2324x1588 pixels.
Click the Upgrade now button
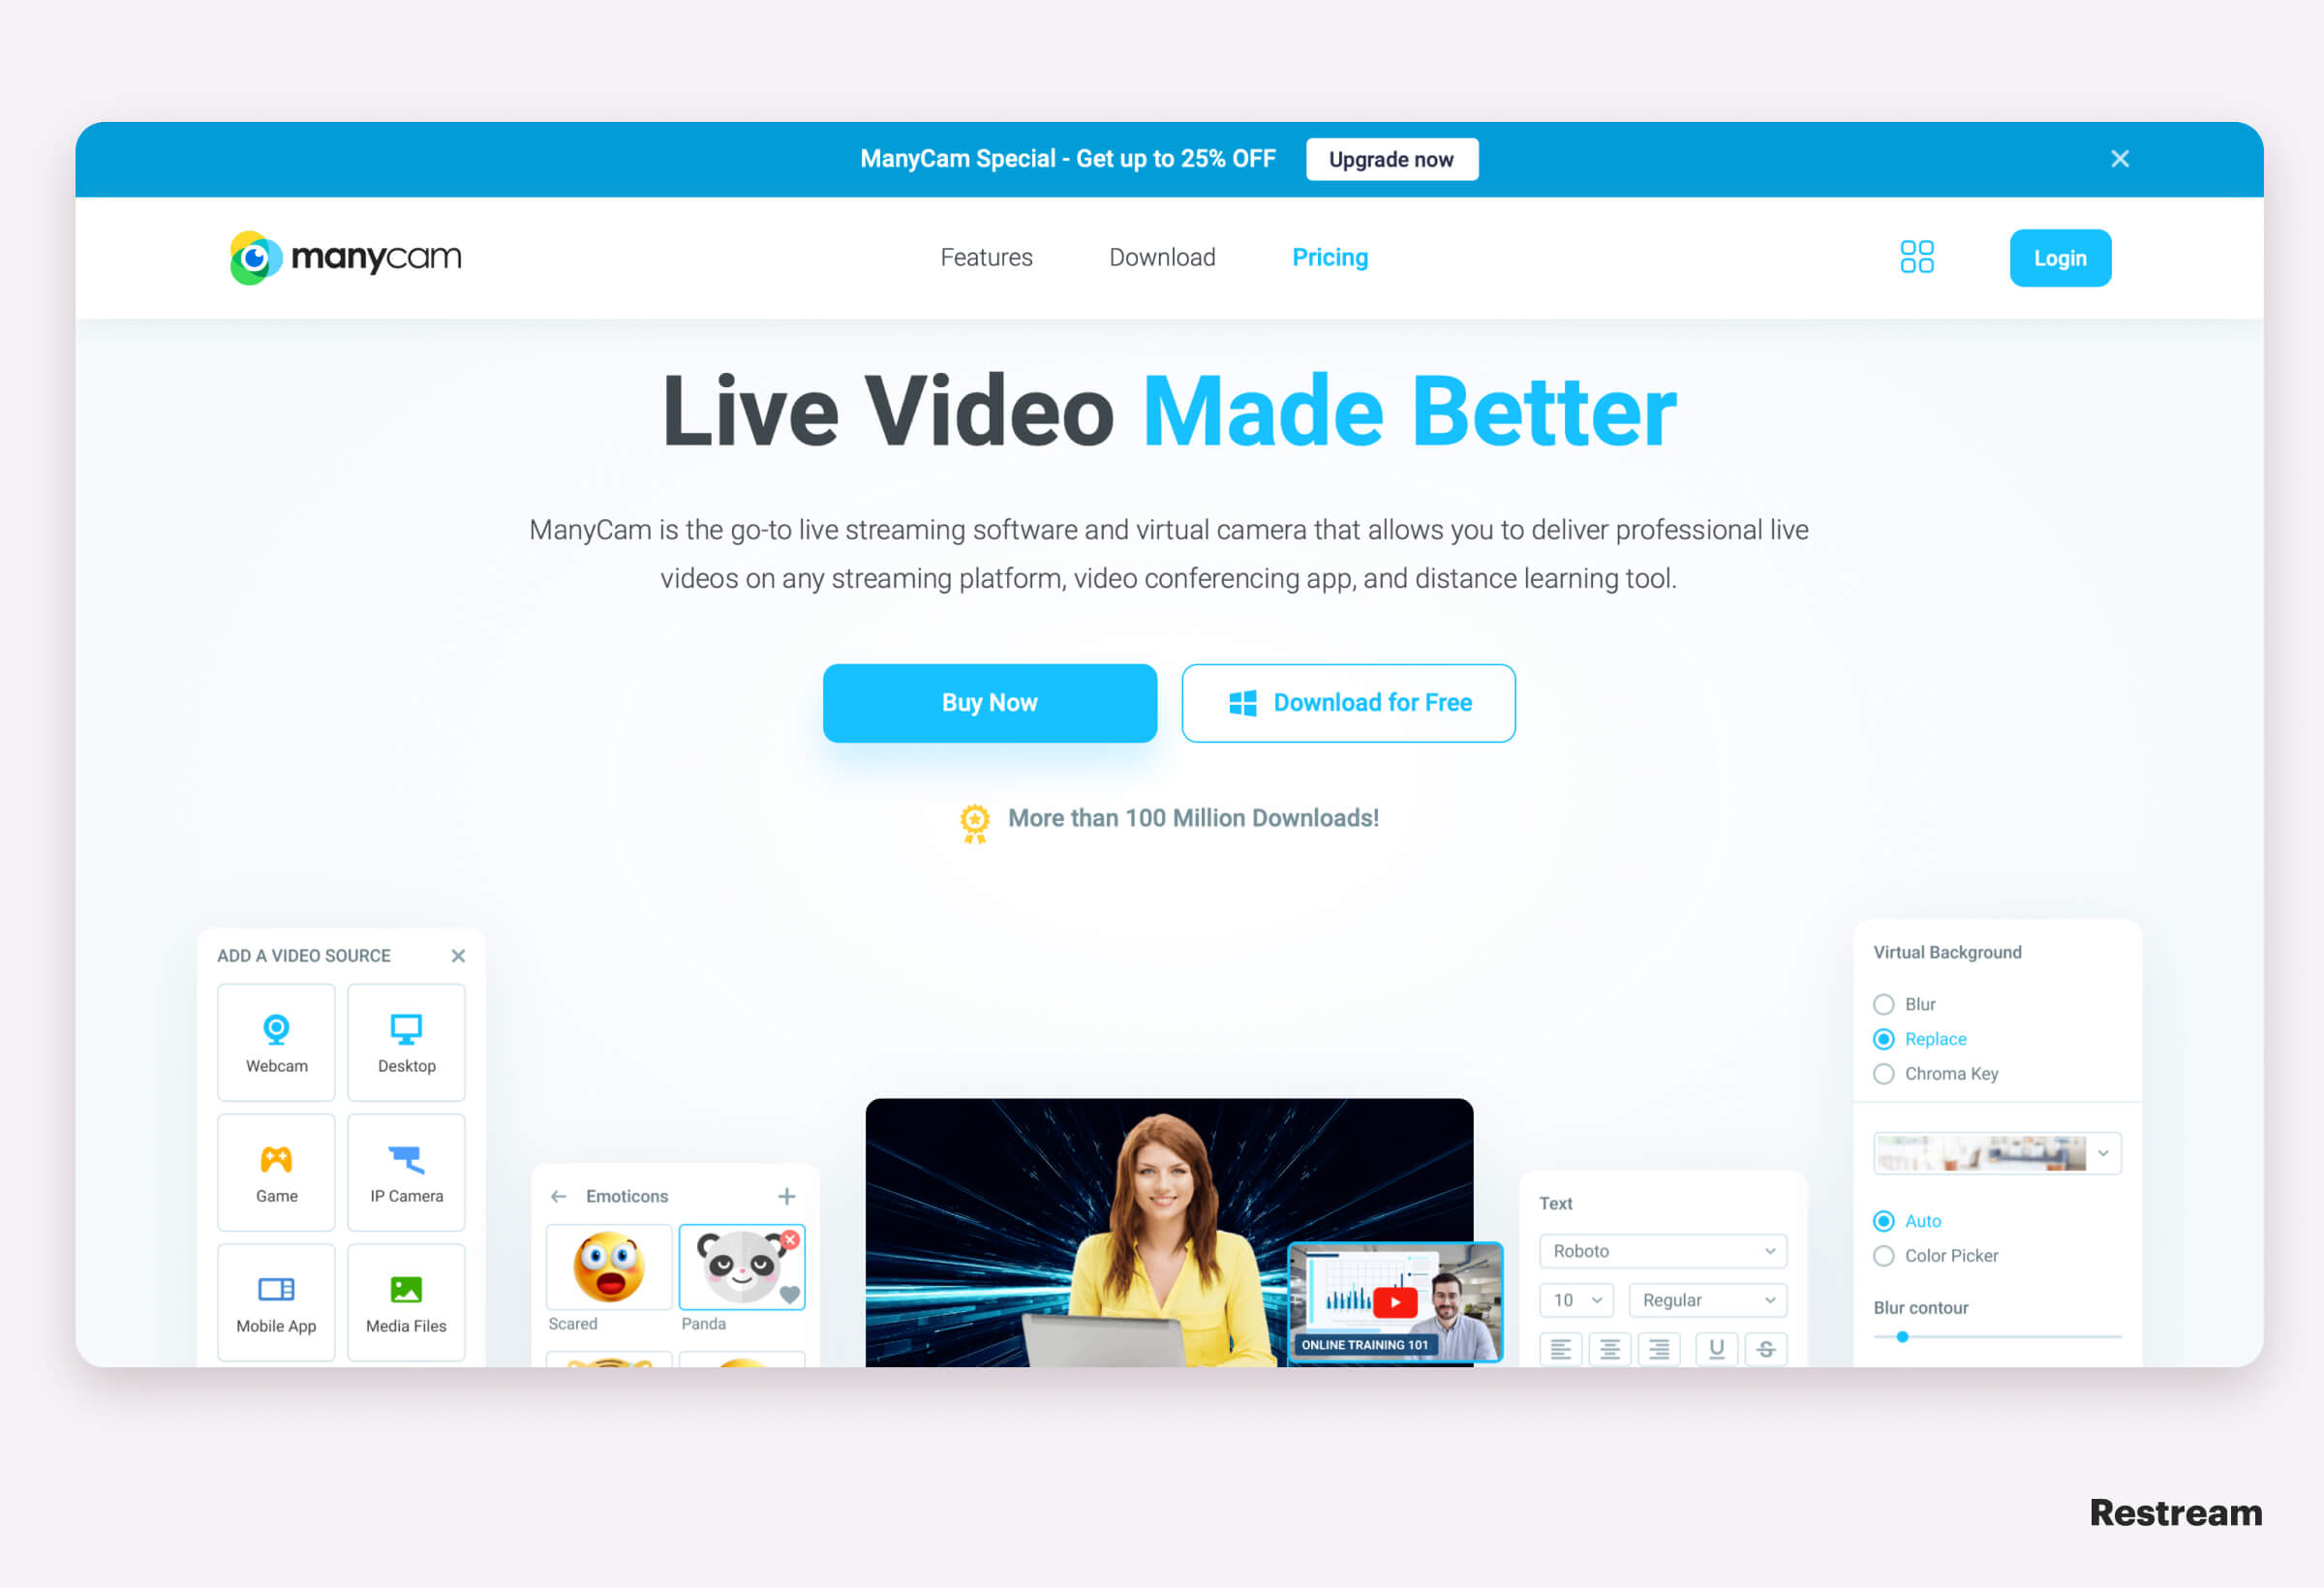tap(1393, 159)
